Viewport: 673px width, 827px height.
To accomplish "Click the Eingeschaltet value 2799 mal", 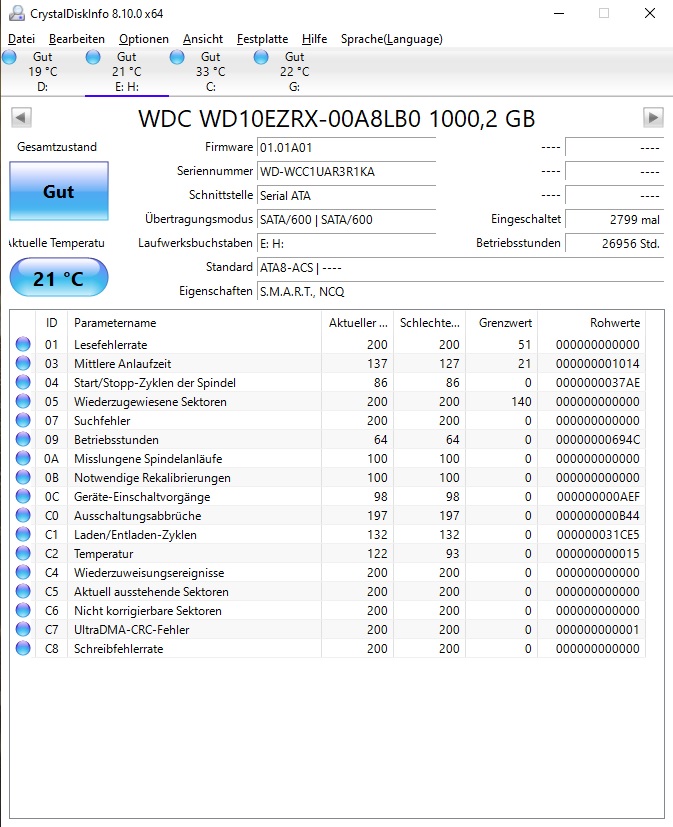I will (x=614, y=219).
